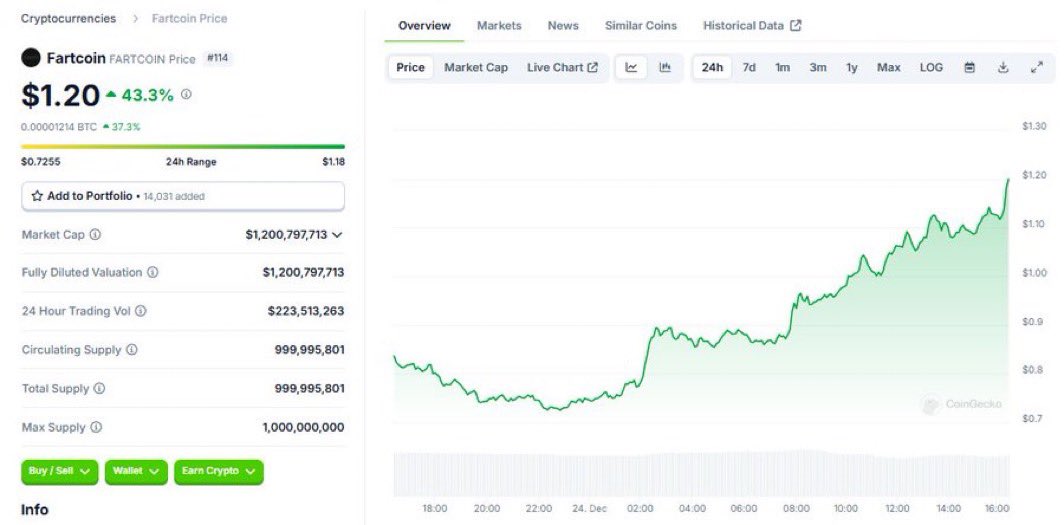
Task: Toggle LOG scale on chart
Action: click(931, 67)
